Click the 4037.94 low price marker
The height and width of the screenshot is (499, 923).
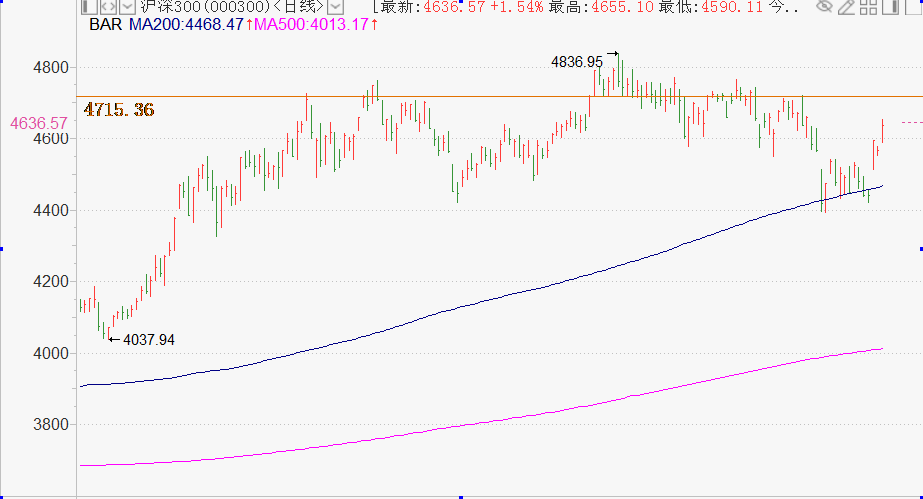[149, 340]
